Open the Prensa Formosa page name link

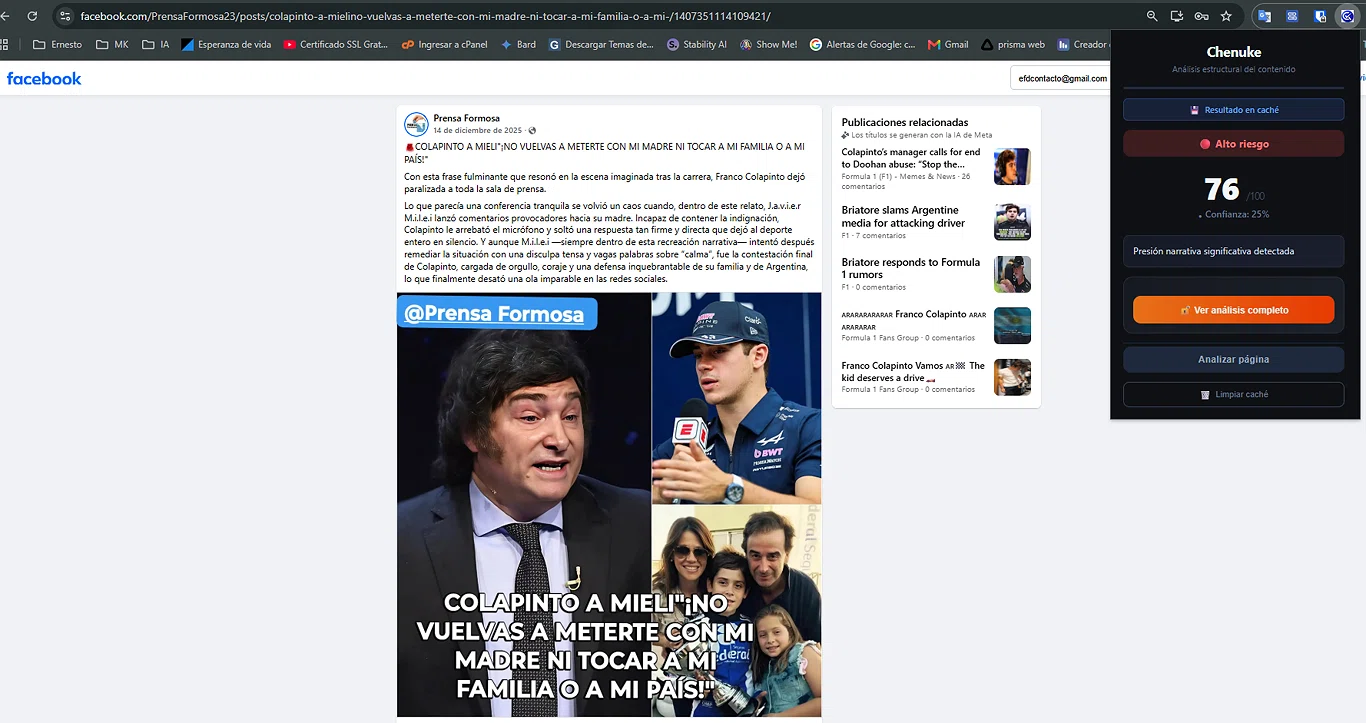coord(466,118)
